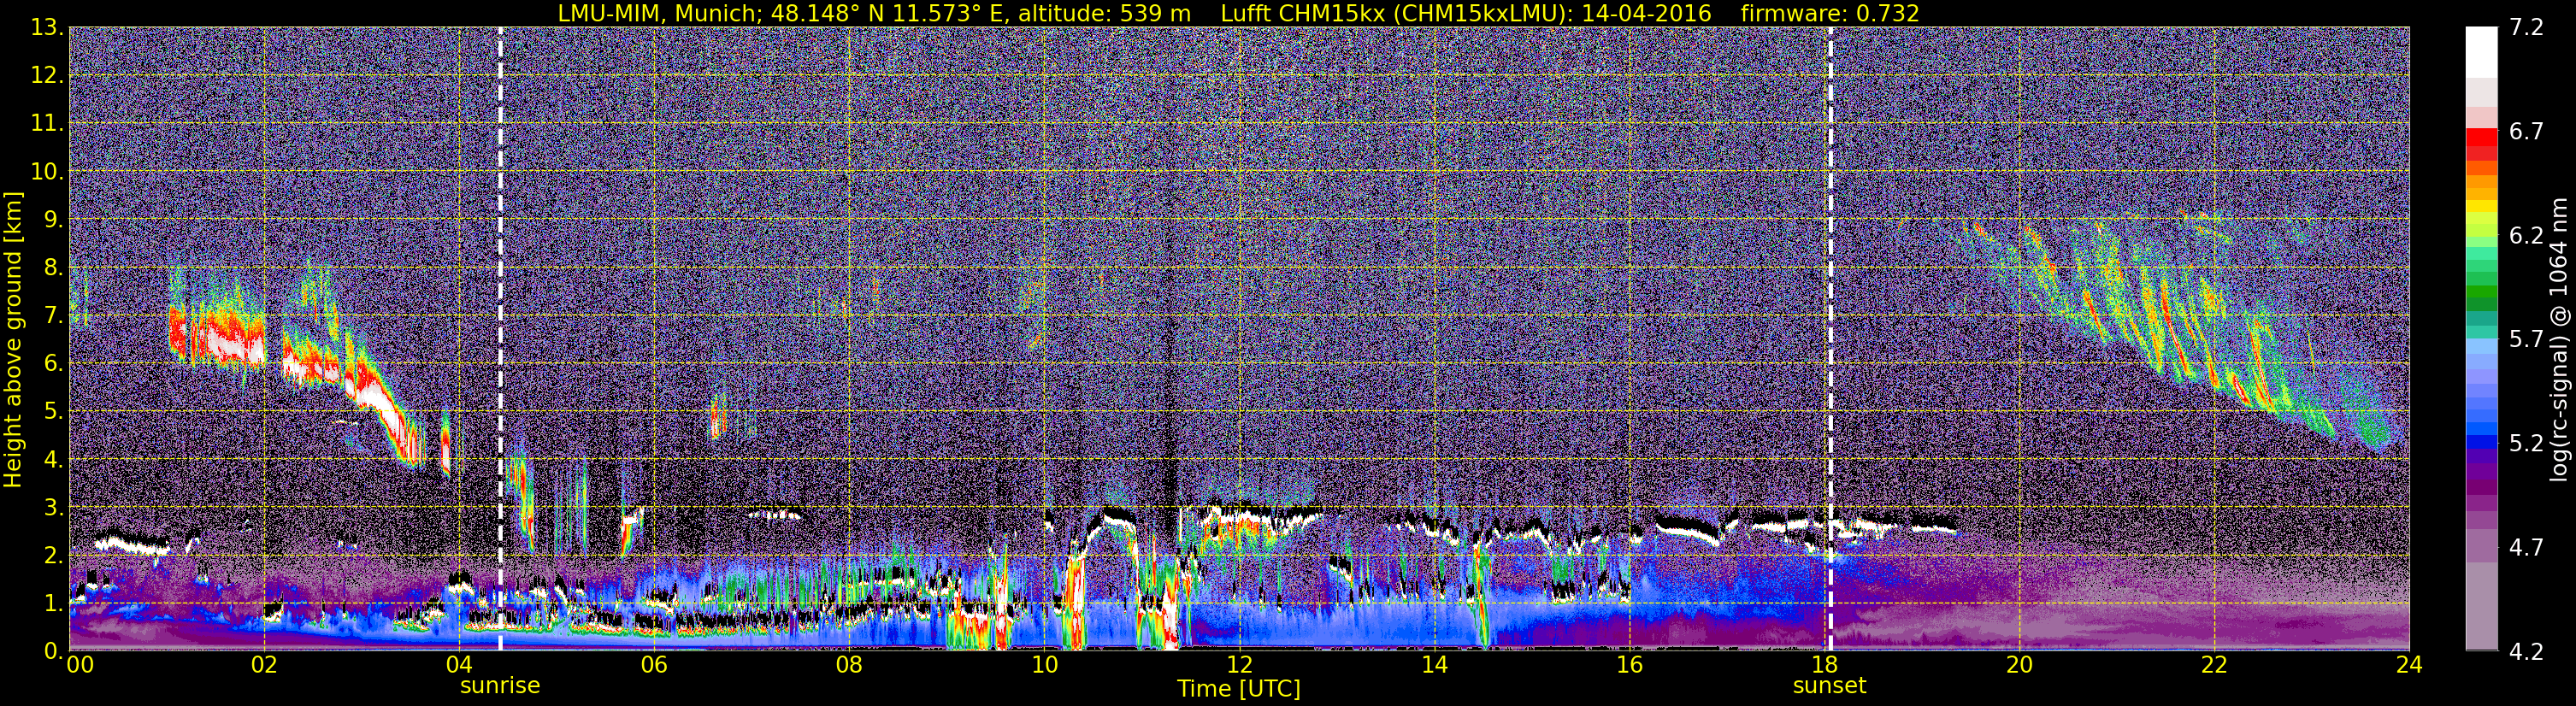Click the plot title text starting 'LMU-MIM, Munich'

click(x=1238, y=13)
